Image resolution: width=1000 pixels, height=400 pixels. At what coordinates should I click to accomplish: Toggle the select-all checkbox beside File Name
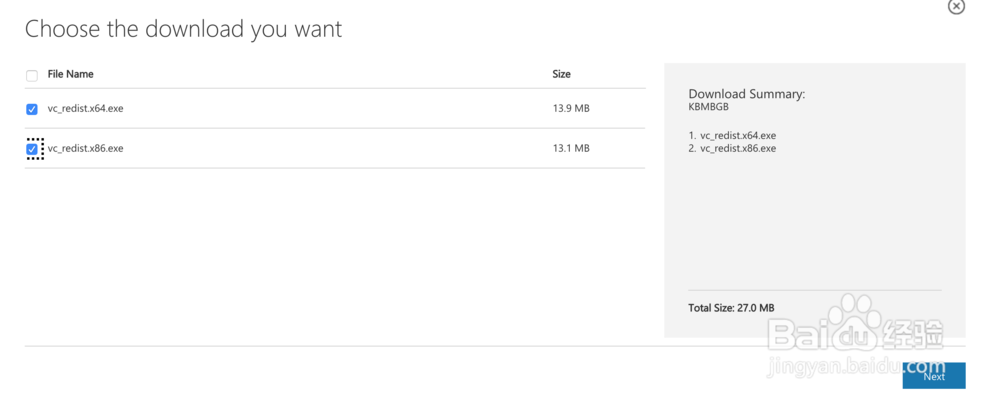coord(32,75)
